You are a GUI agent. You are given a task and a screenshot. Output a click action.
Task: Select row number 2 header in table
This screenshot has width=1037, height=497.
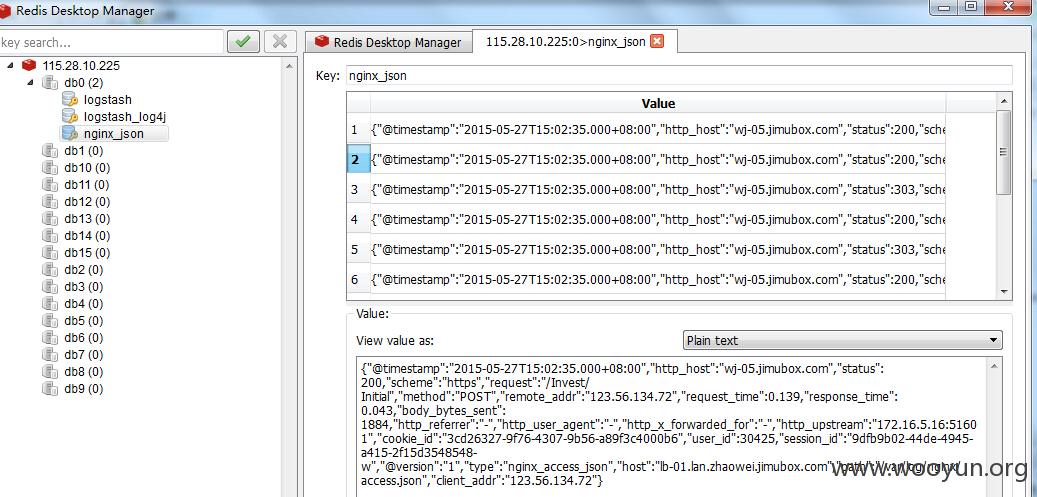[x=358, y=159]
